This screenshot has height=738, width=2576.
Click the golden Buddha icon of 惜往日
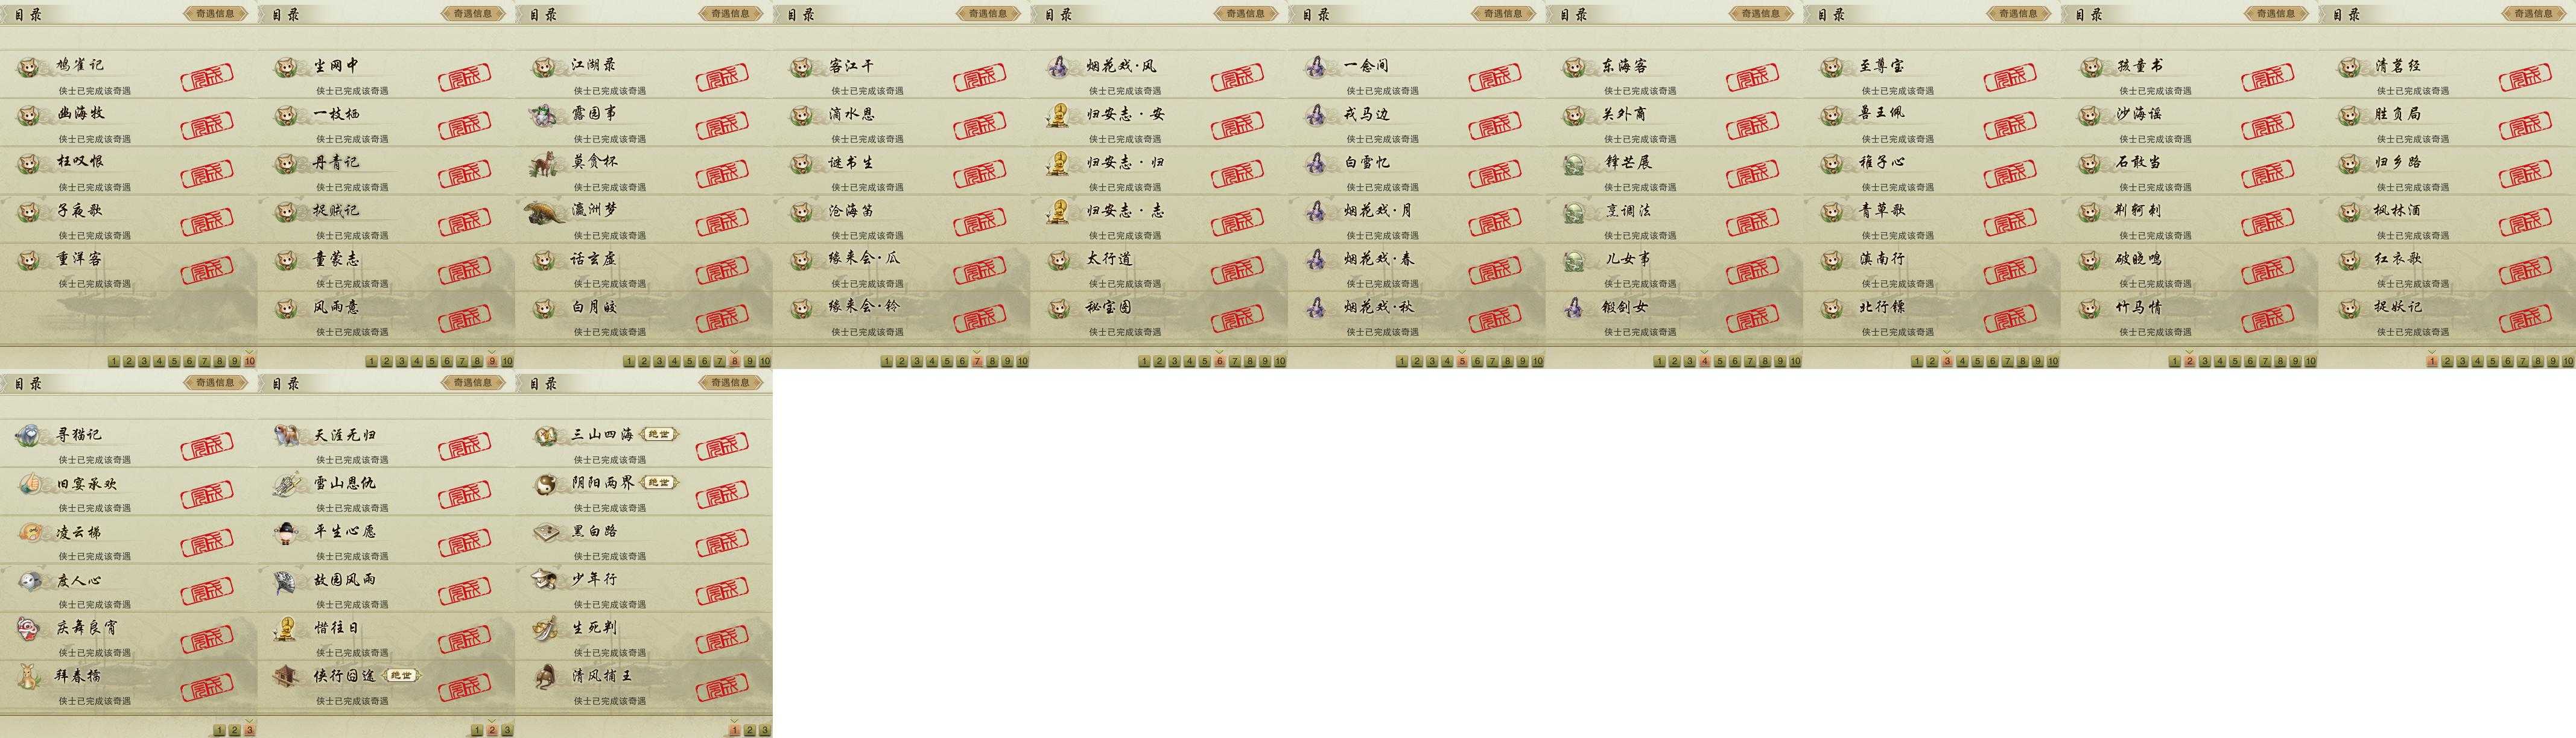287,628
